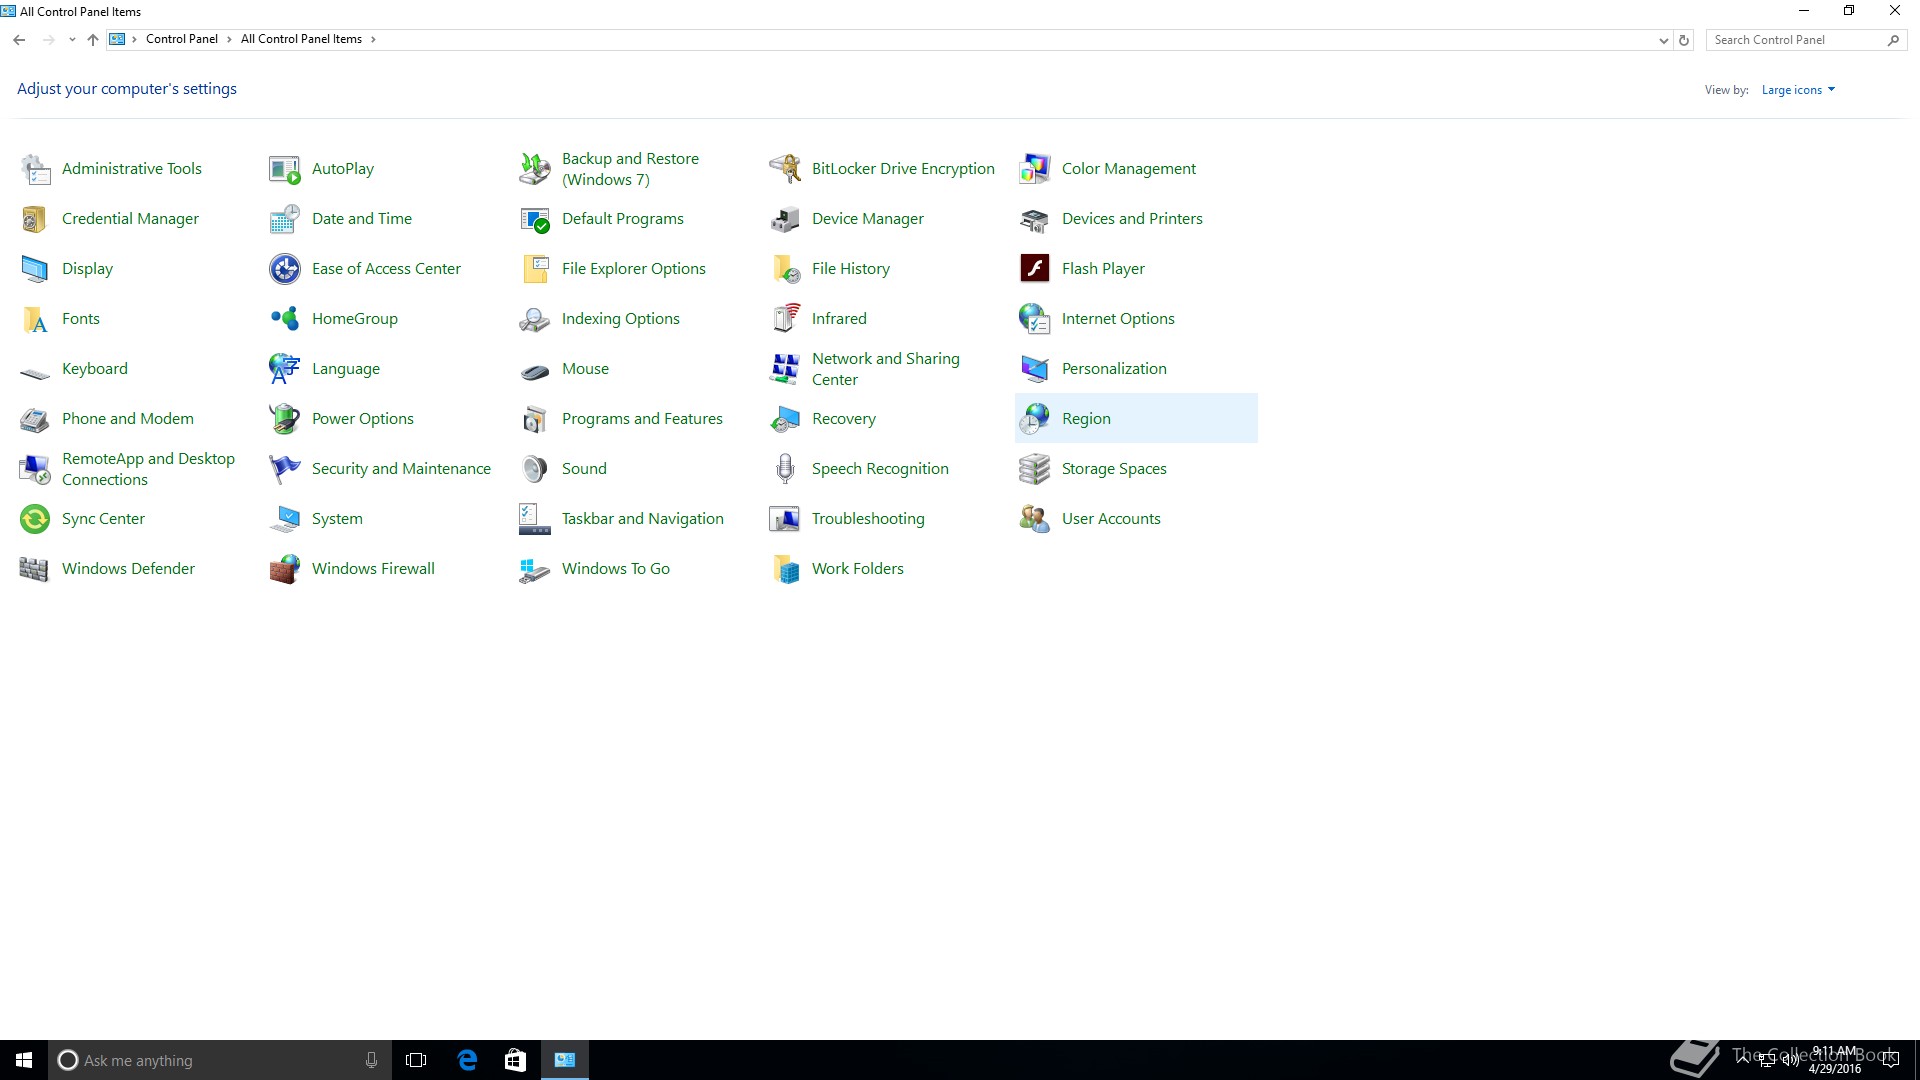
Task: Expand the address bar history dropdown
Action: click(x=1663, y=40)
